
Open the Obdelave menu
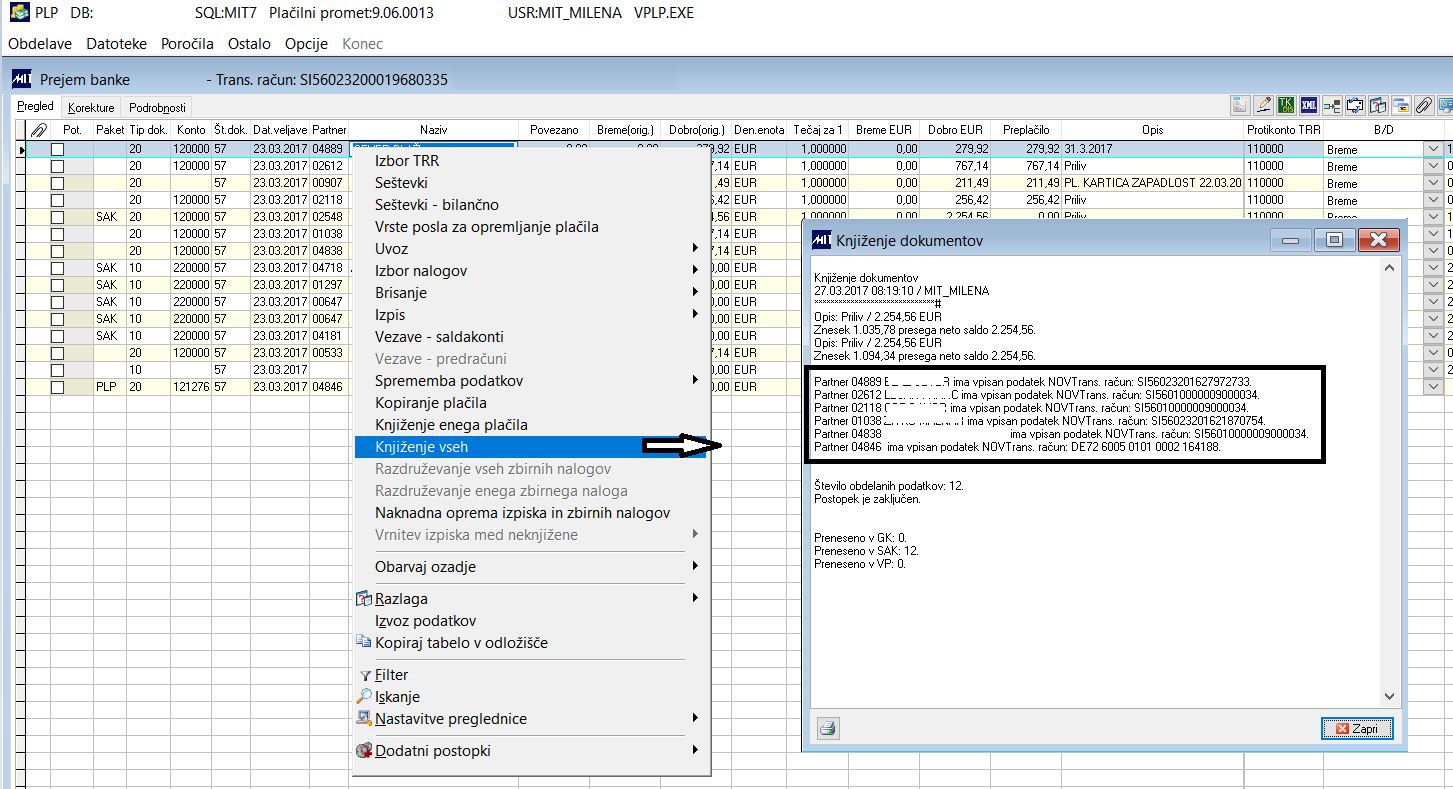[40, 43]
